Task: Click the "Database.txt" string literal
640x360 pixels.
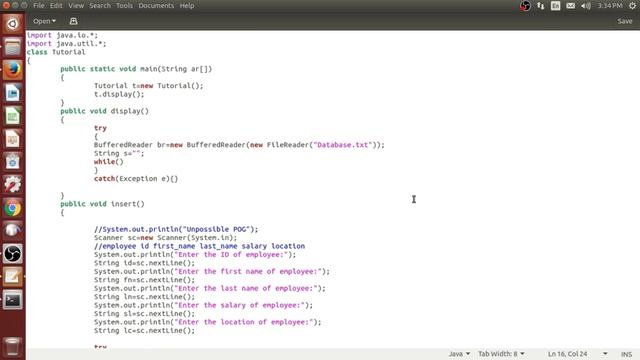Action: point(342,145)
